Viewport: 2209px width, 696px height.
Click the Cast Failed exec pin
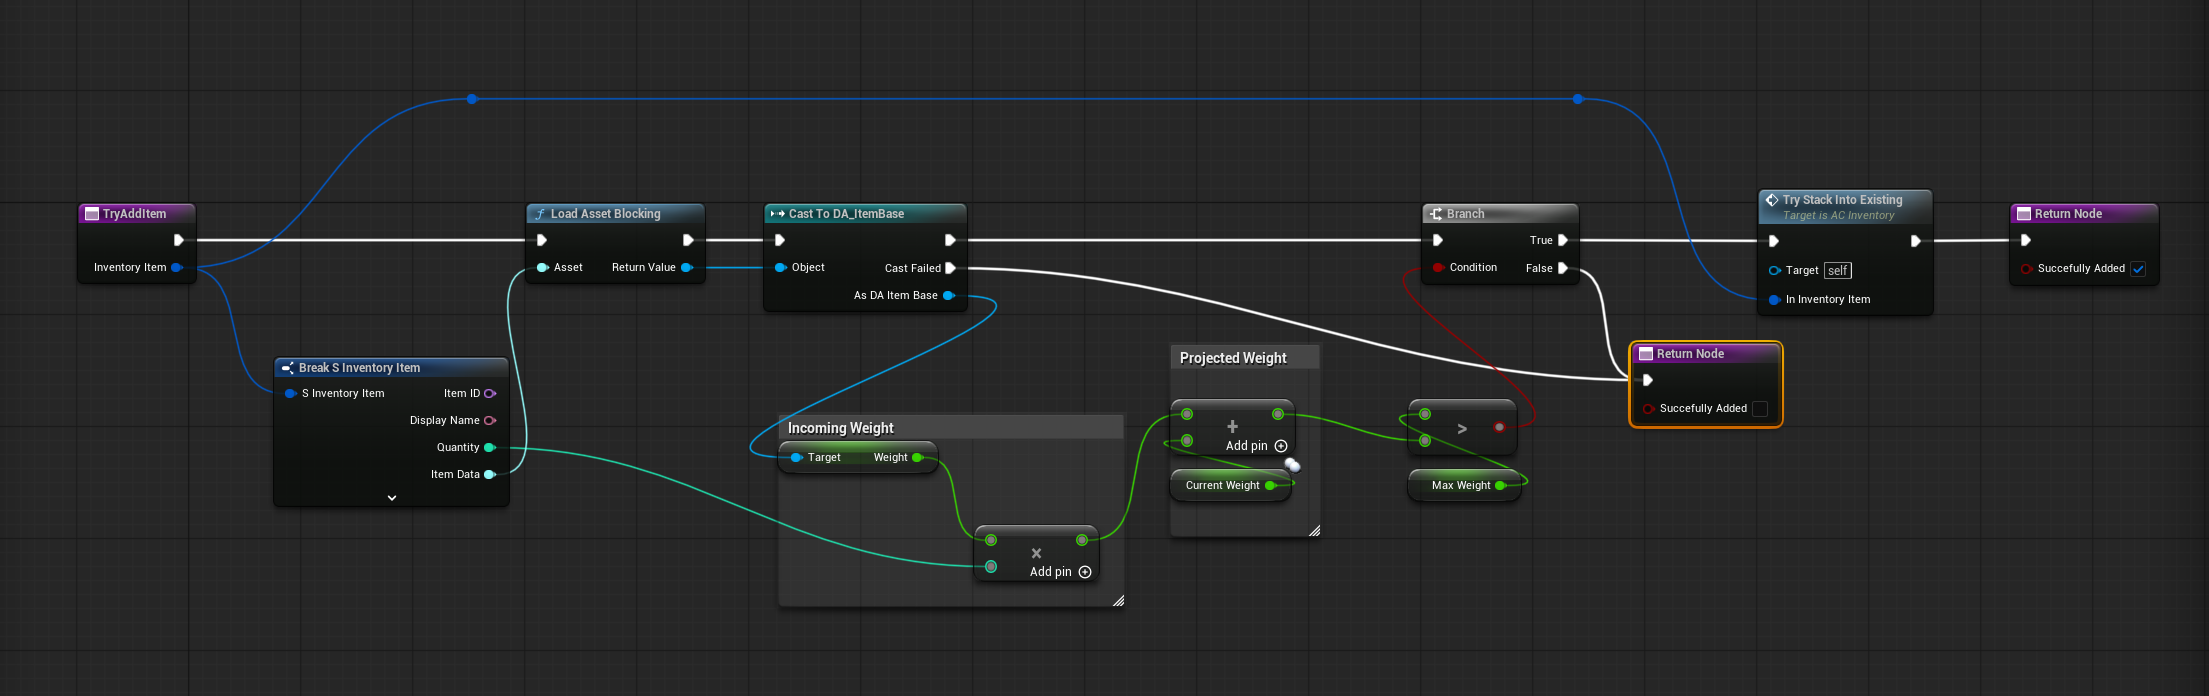pos(950,268)
